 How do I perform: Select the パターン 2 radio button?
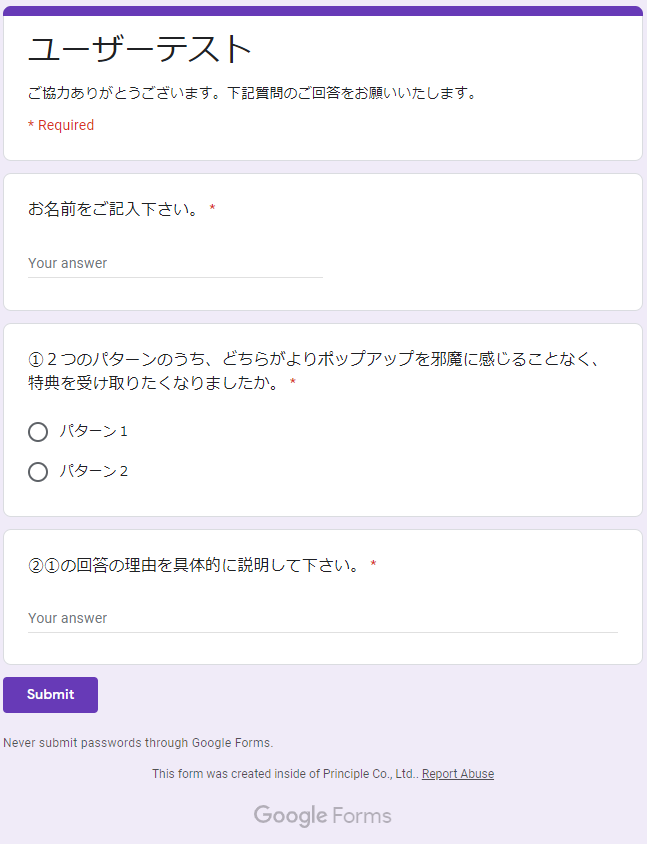[38, 472]
